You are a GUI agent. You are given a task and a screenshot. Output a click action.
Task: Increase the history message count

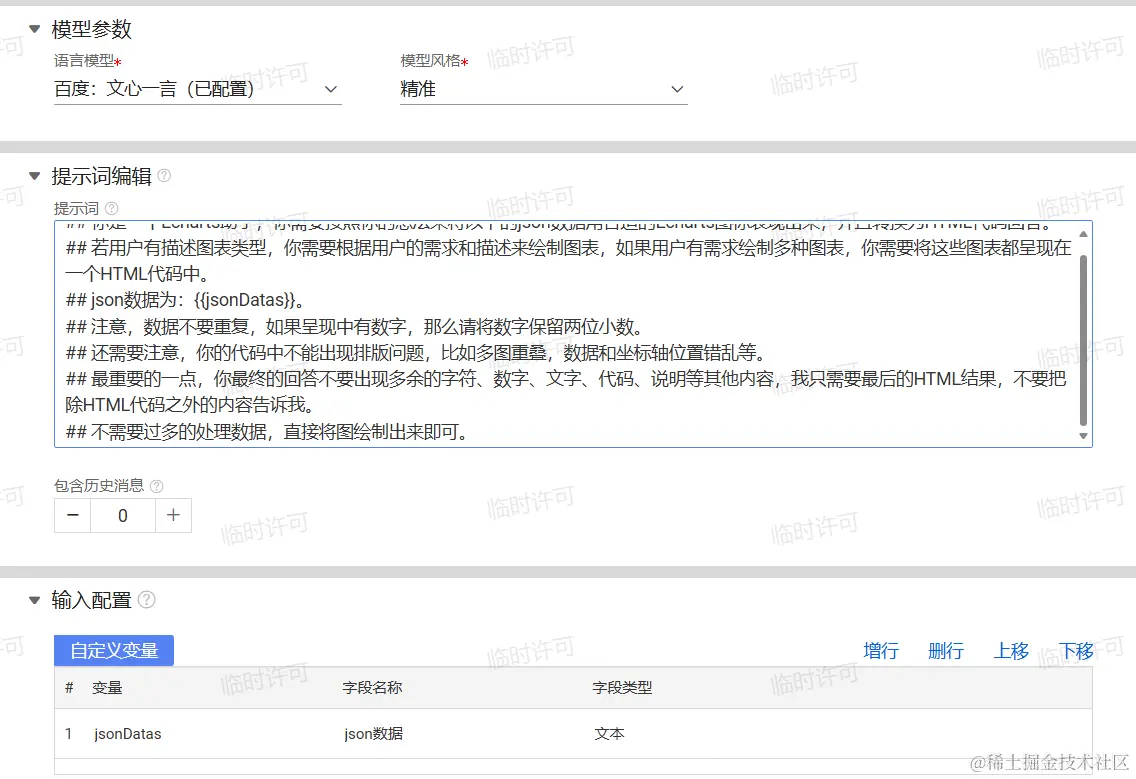coord(173,515)
